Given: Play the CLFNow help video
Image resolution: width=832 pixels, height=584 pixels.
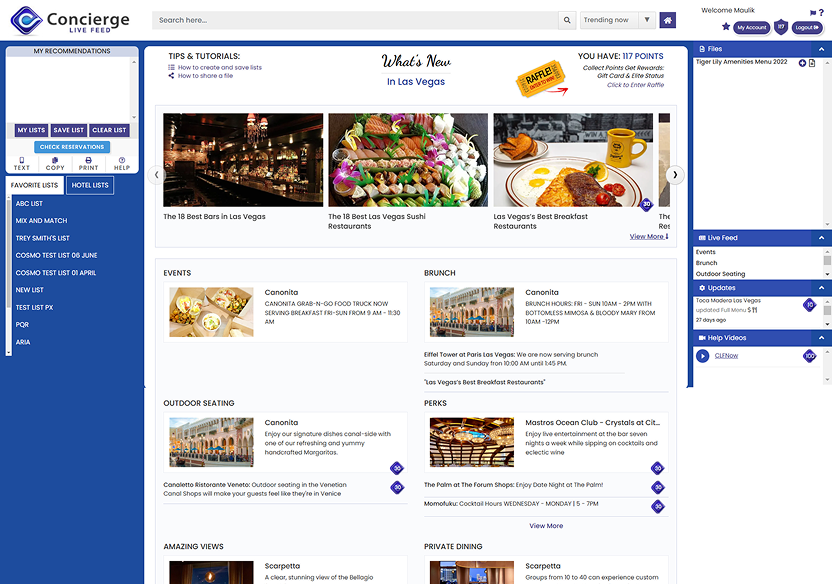Looking at the screenshot, I should [703, 356].
